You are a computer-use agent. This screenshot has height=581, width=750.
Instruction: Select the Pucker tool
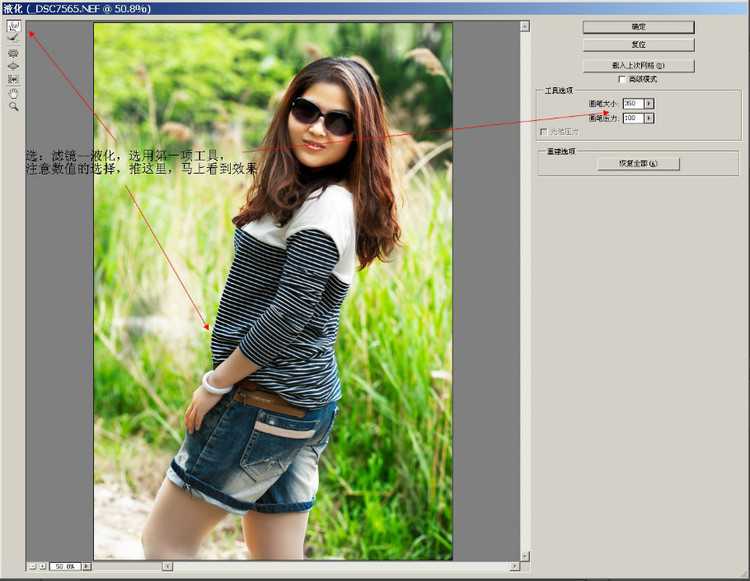click(14, 53)
